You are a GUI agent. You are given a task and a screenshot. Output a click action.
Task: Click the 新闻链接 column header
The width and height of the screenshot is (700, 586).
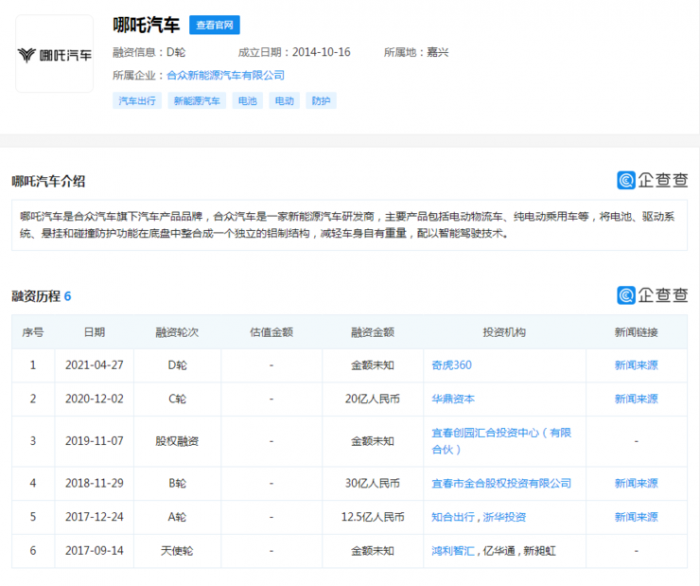636,332
